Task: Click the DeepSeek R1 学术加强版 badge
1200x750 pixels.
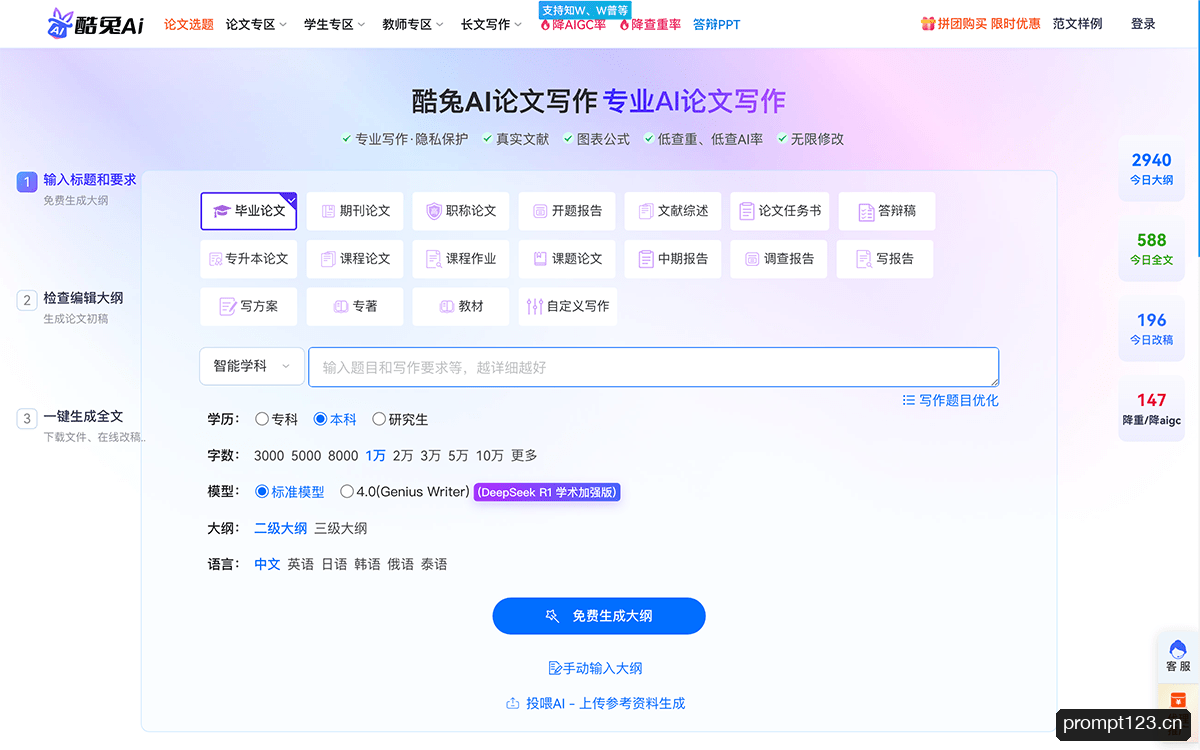Action: point(547,492)
